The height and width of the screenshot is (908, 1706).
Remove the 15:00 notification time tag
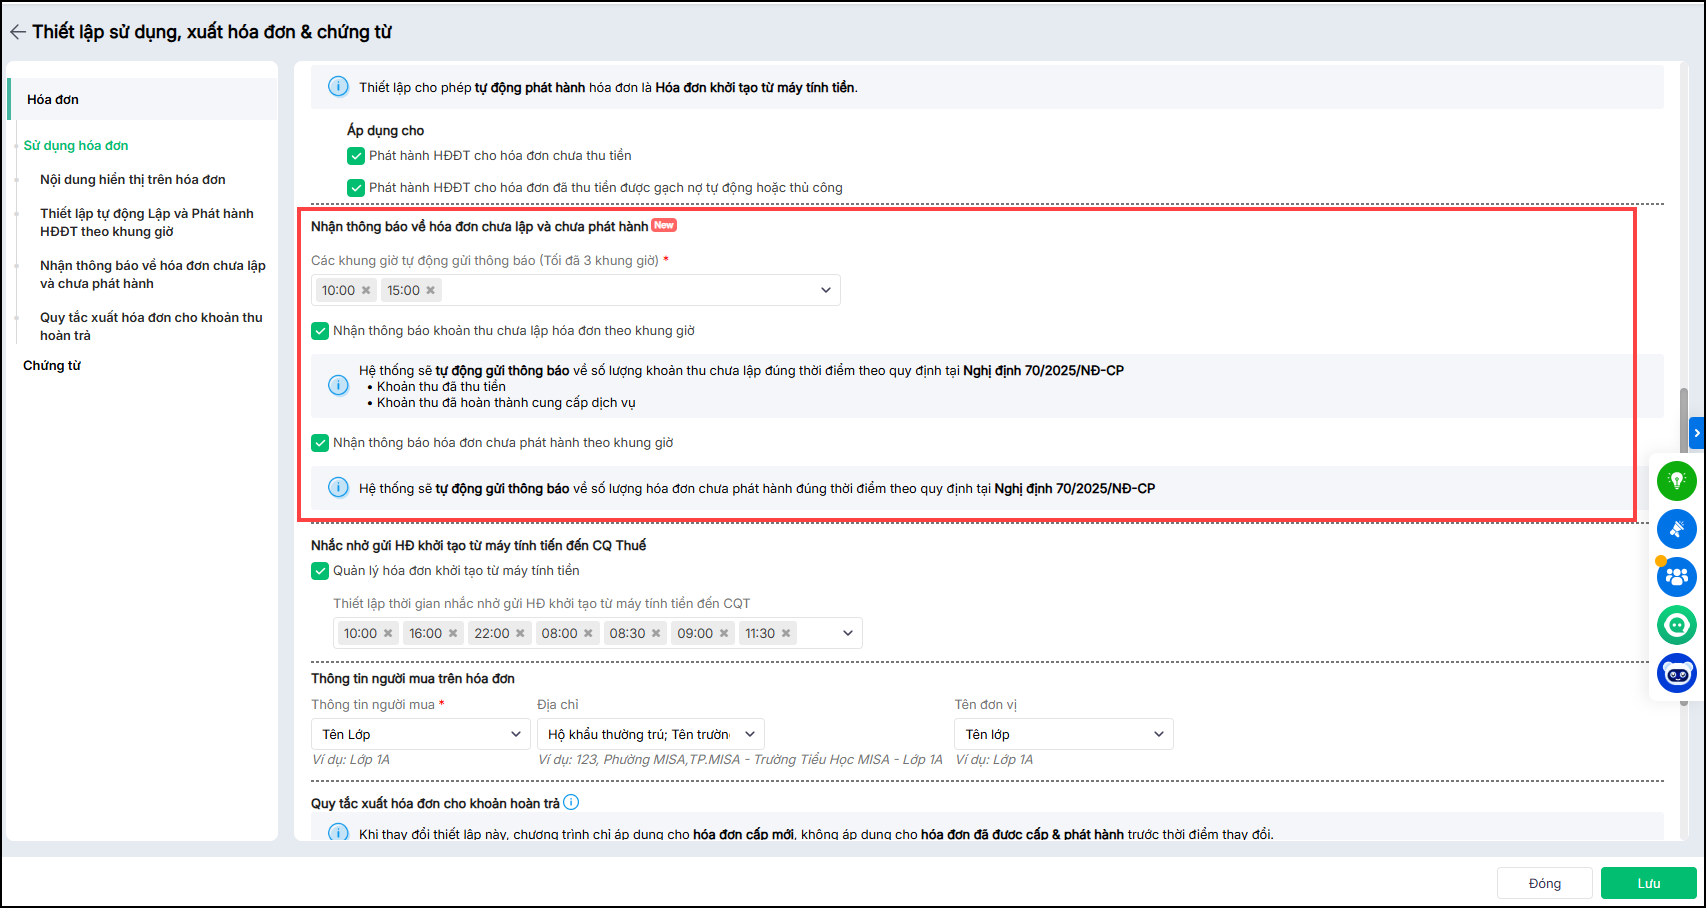pyautogui.click(x=431, y=291)
